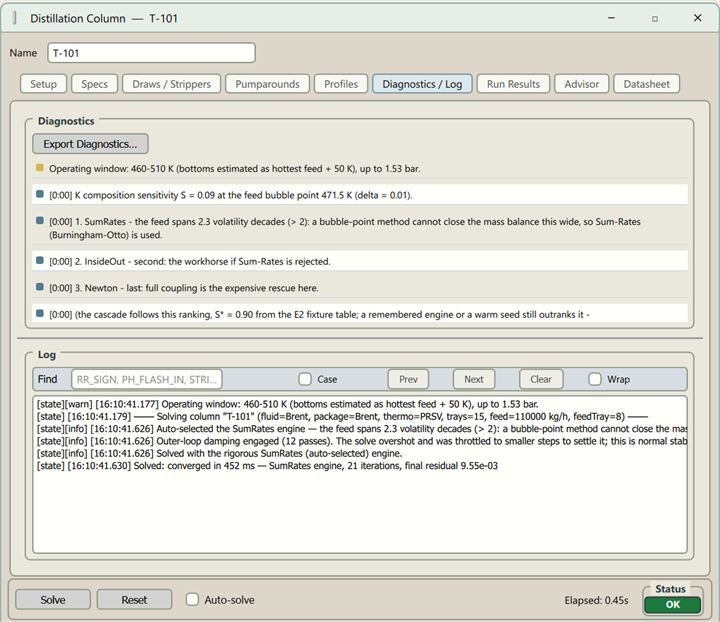
Task: Go to the Pumparounds tab
Action: point(267,84)
